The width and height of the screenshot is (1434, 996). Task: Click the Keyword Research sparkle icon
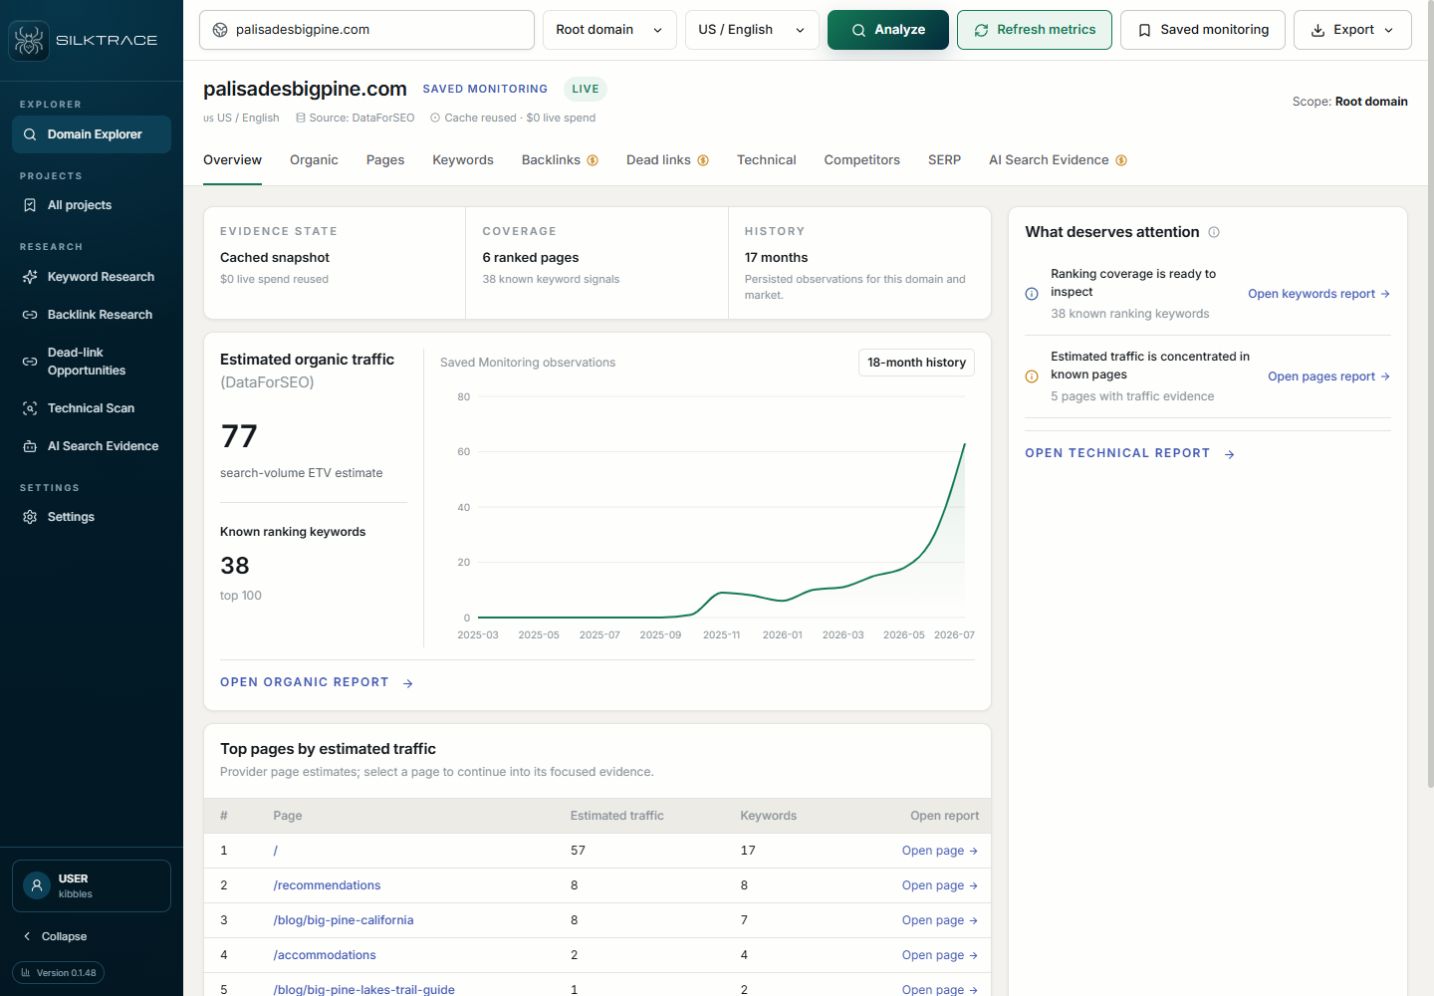[30, 277]
